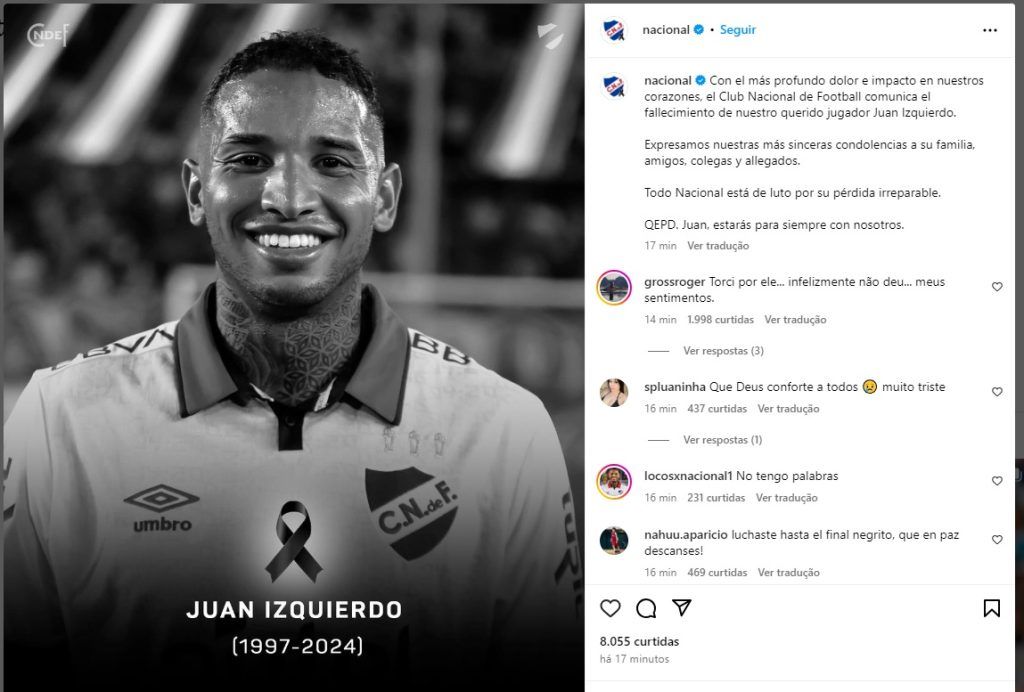Like locosxnacional1's comment heart
Screen dimensions: 1024x692
tap(997, 480)
